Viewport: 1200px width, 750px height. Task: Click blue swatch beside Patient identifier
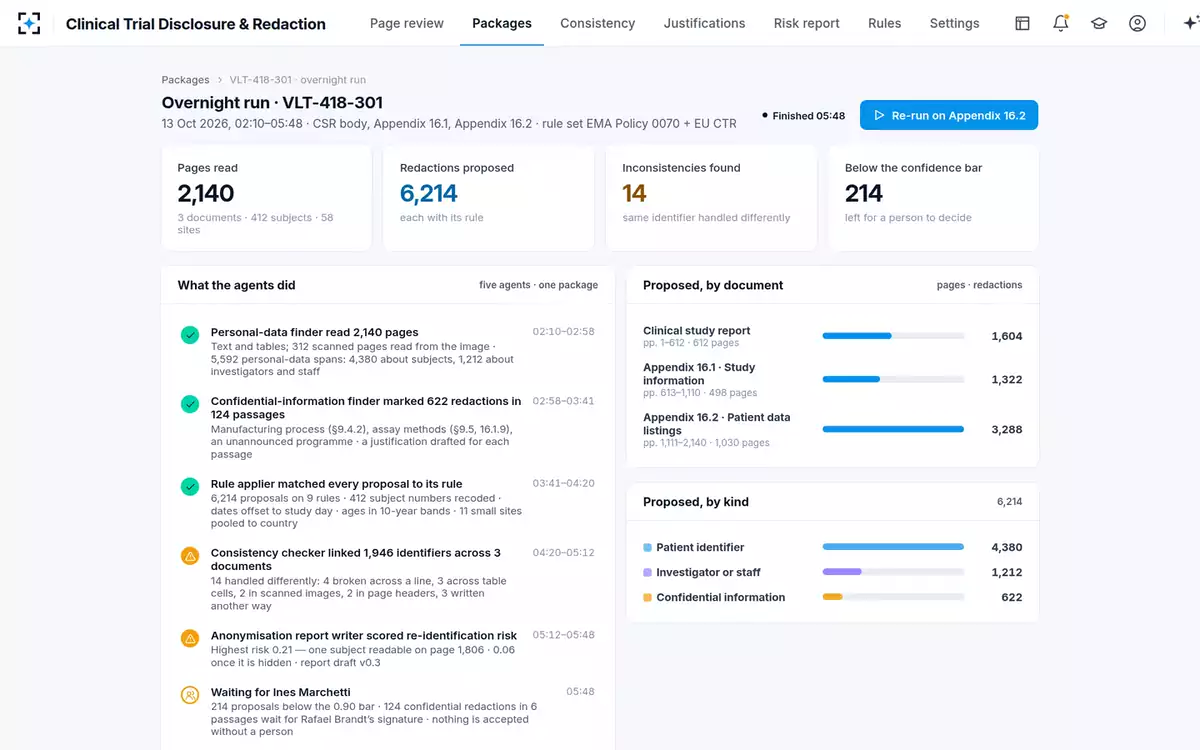(x=647, y=548)
